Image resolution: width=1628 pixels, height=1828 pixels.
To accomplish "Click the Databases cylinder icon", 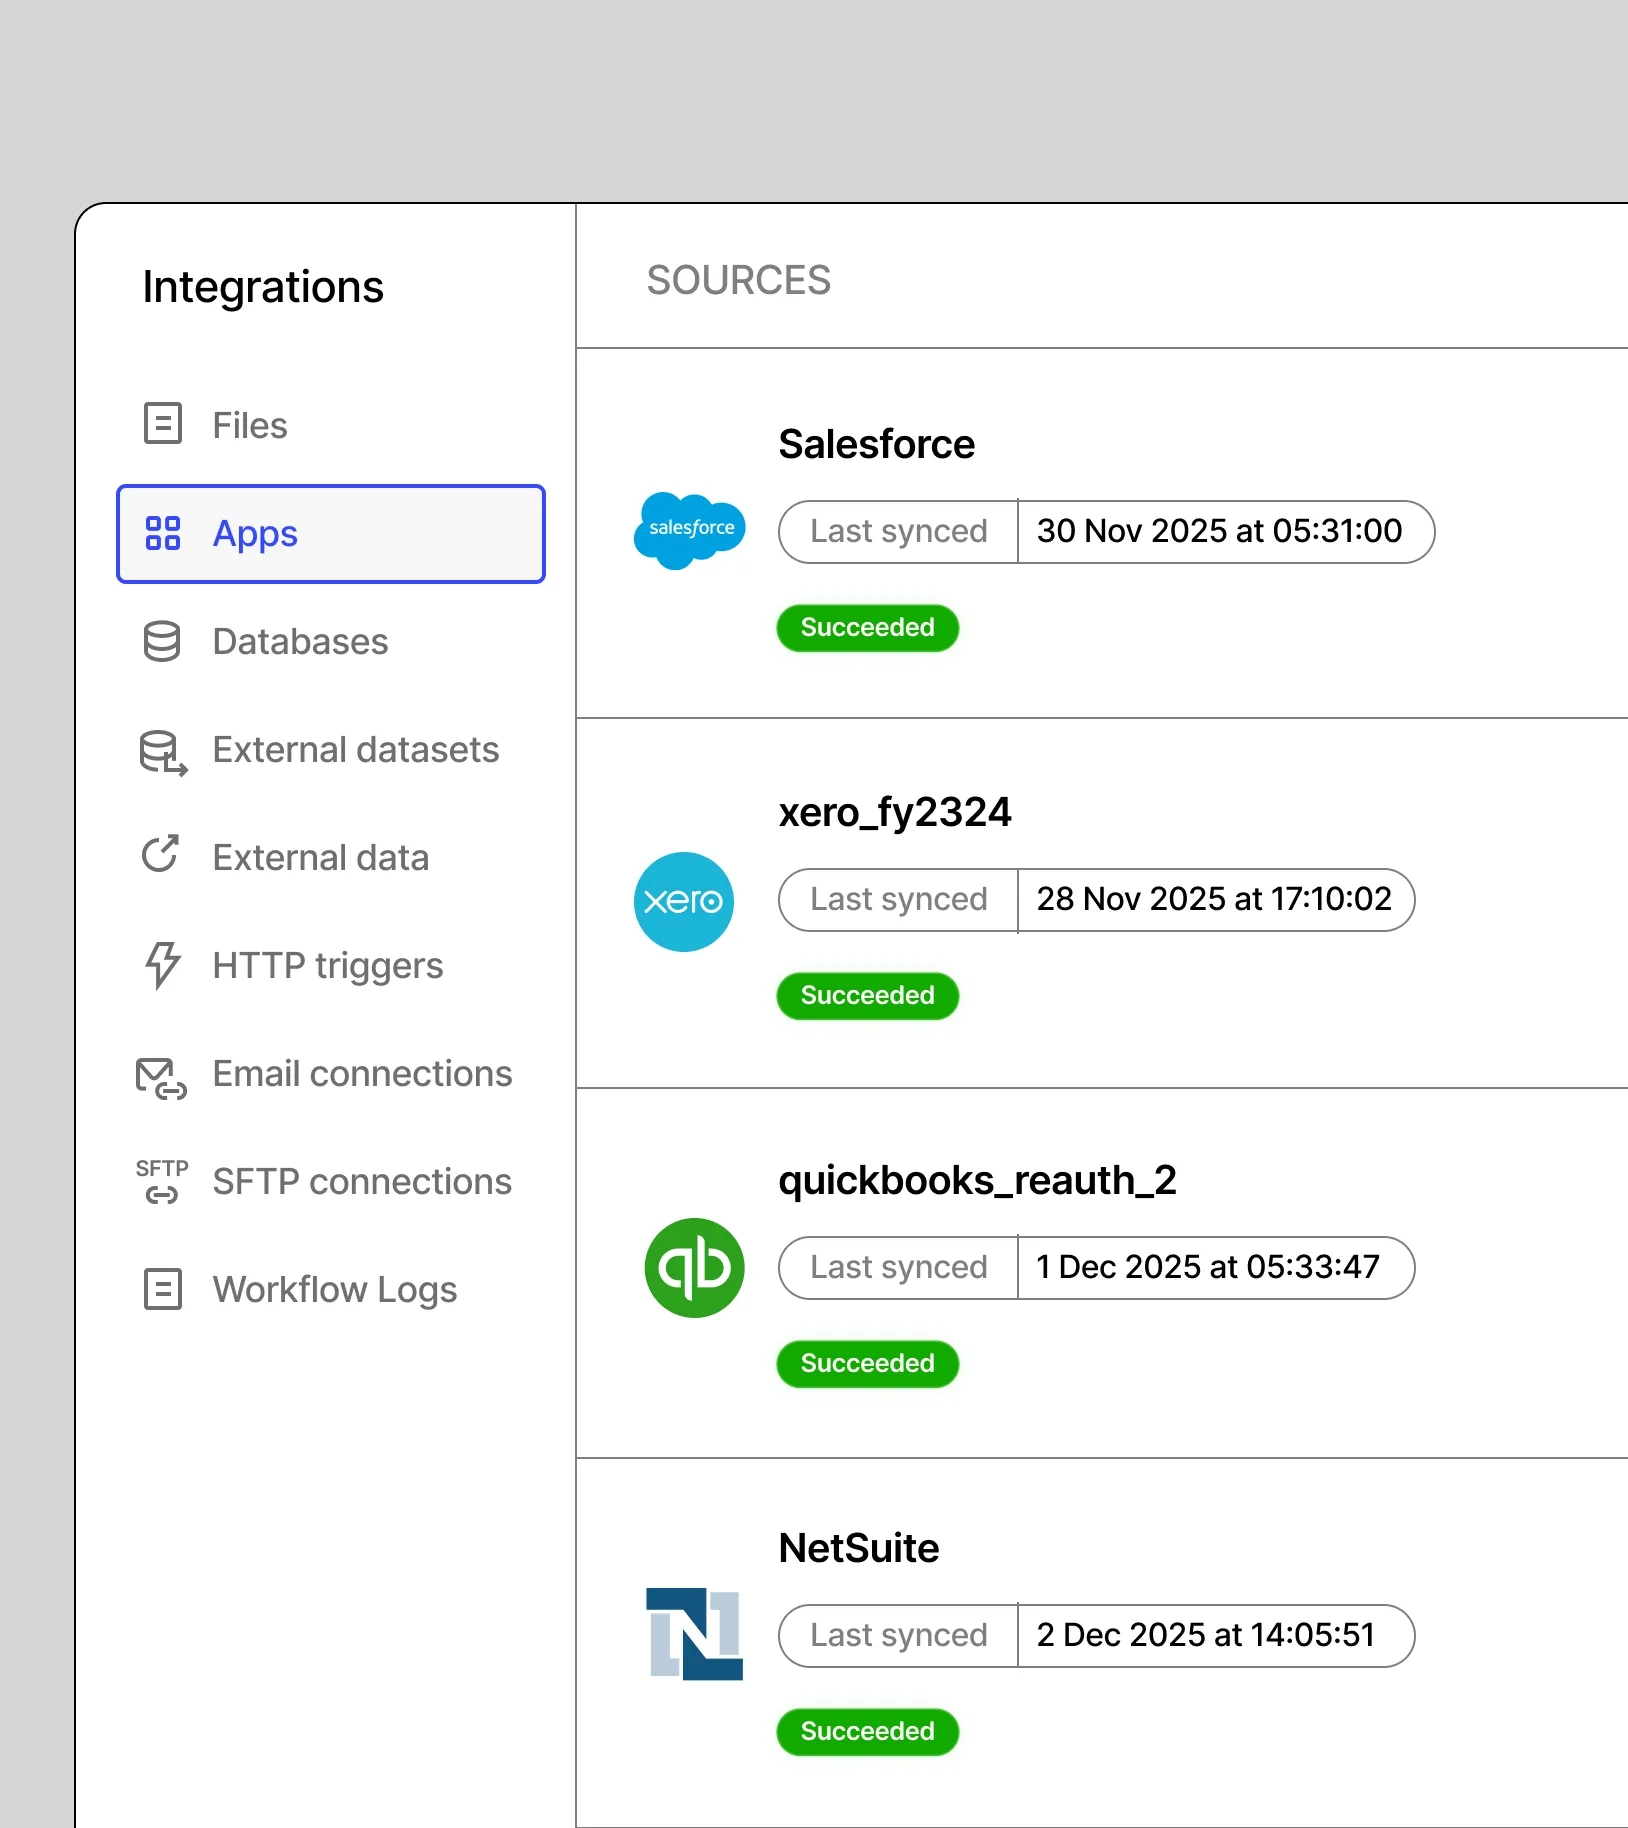I will click(162, 641).
